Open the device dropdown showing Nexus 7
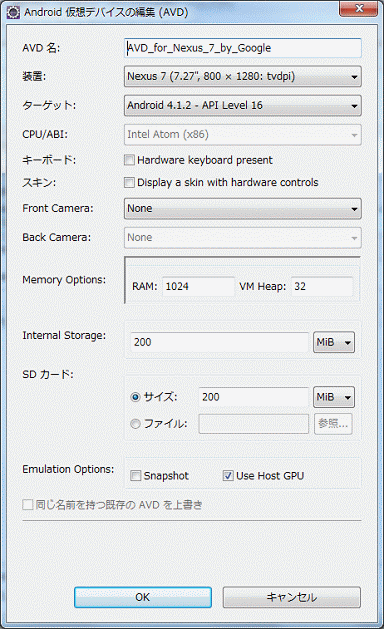384x629 pixels. pos(243,76)
